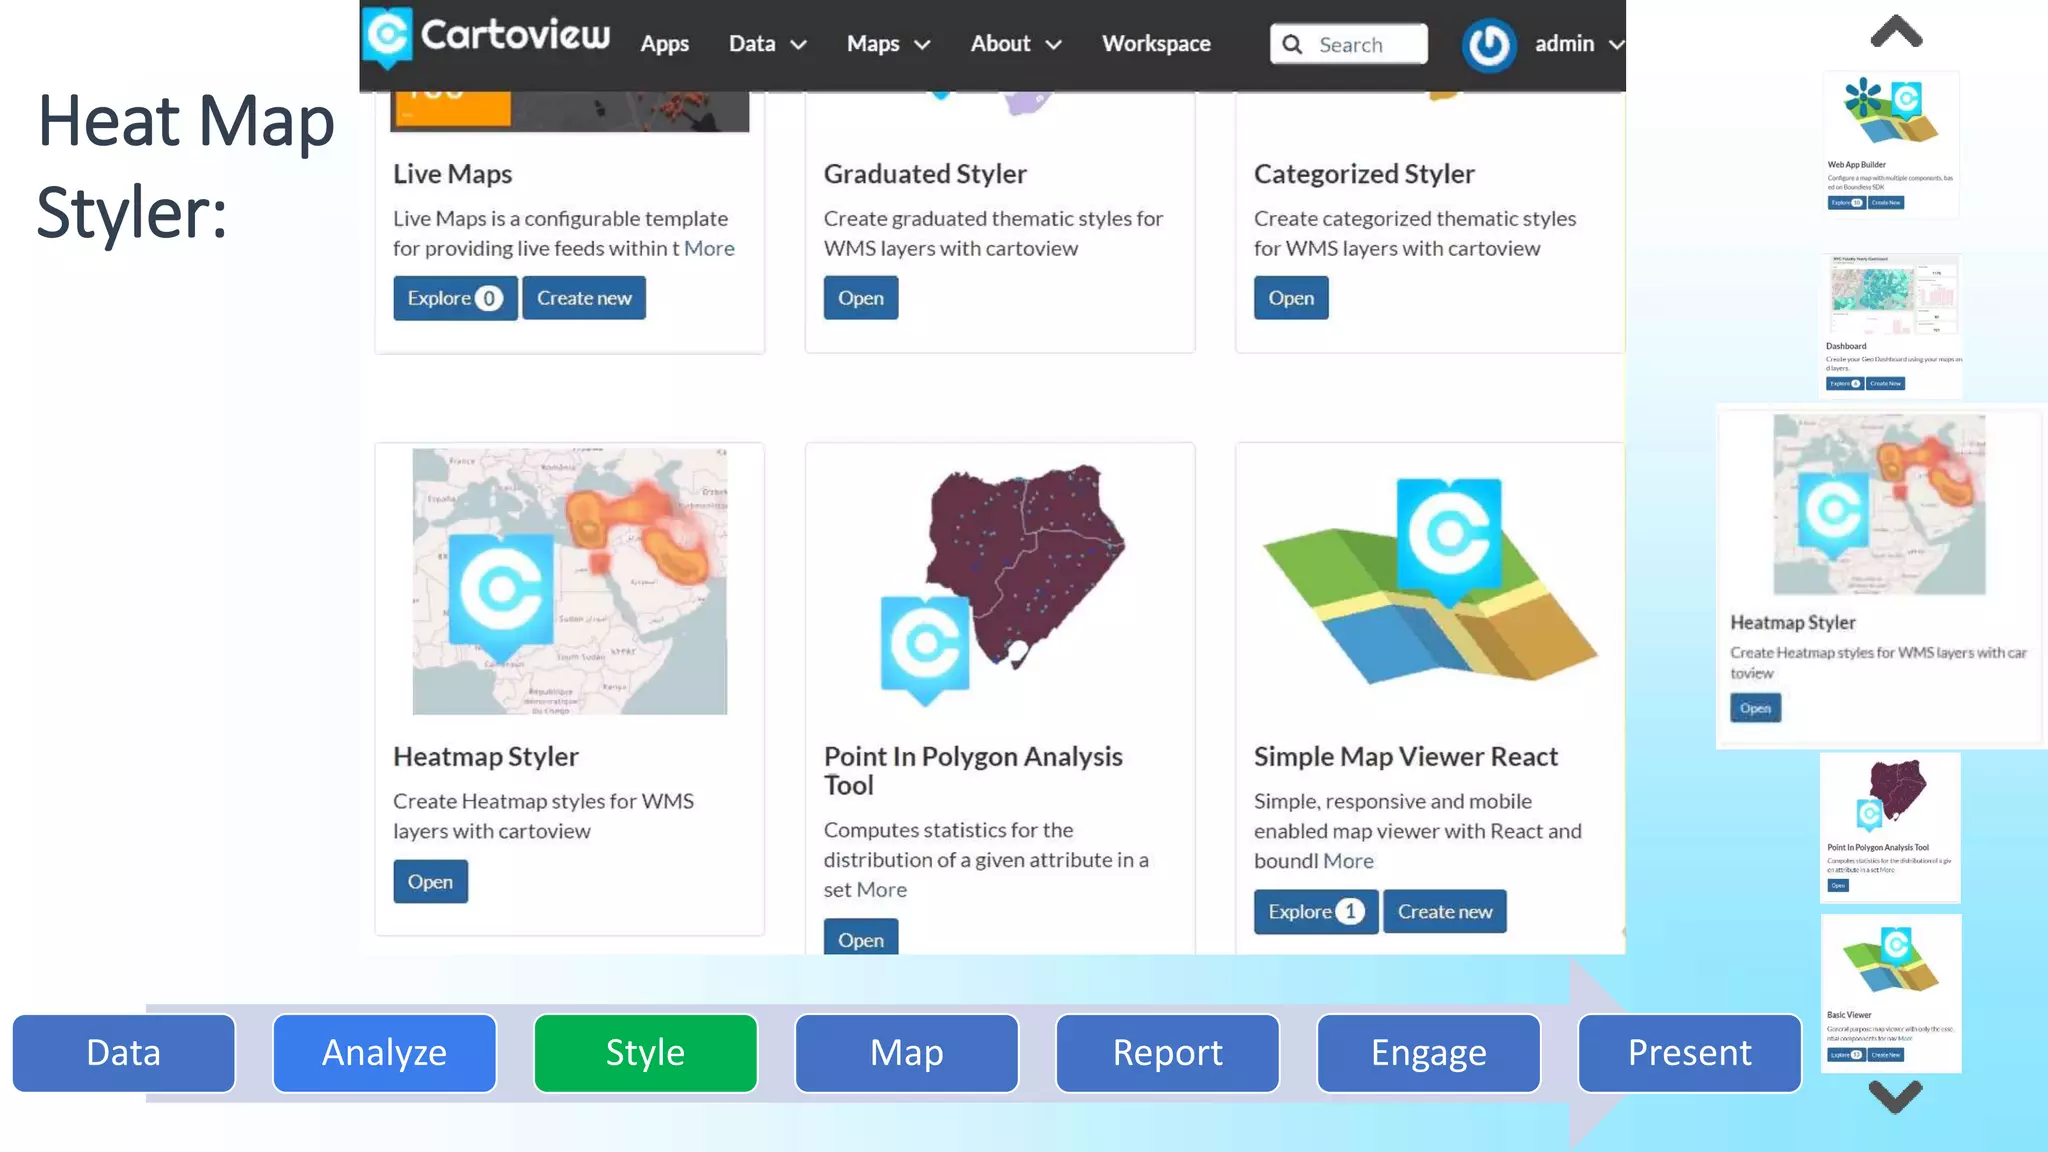The image size is (2048, 1152).
Task: Click the Live Maps card title
Action: point(452,174)
